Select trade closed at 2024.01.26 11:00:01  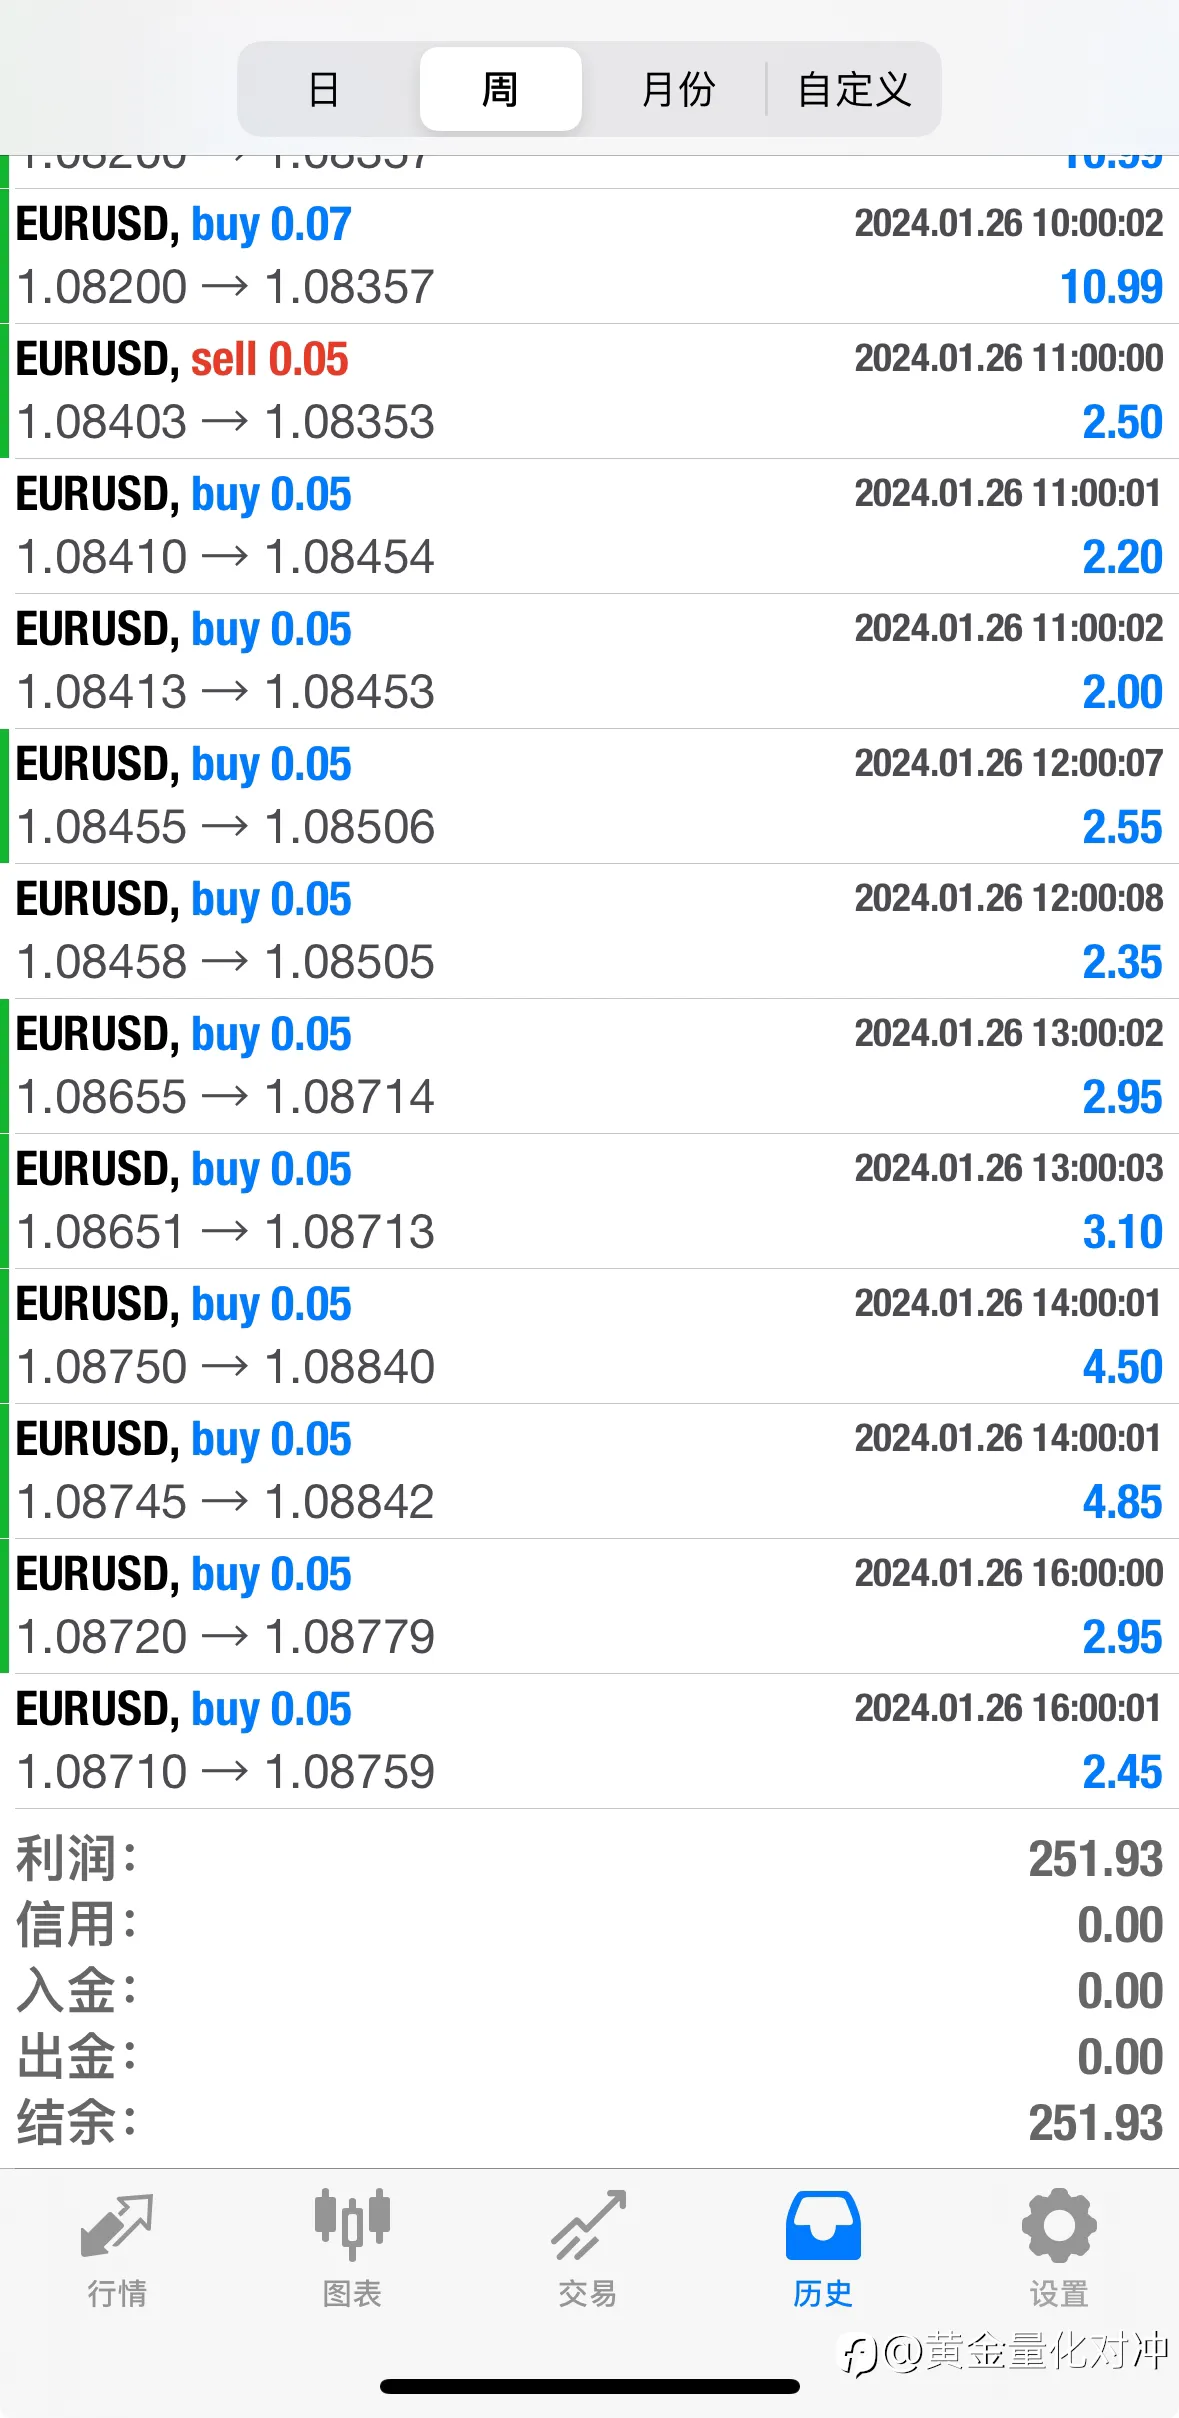pyautogui.click(x=589, y=526)
